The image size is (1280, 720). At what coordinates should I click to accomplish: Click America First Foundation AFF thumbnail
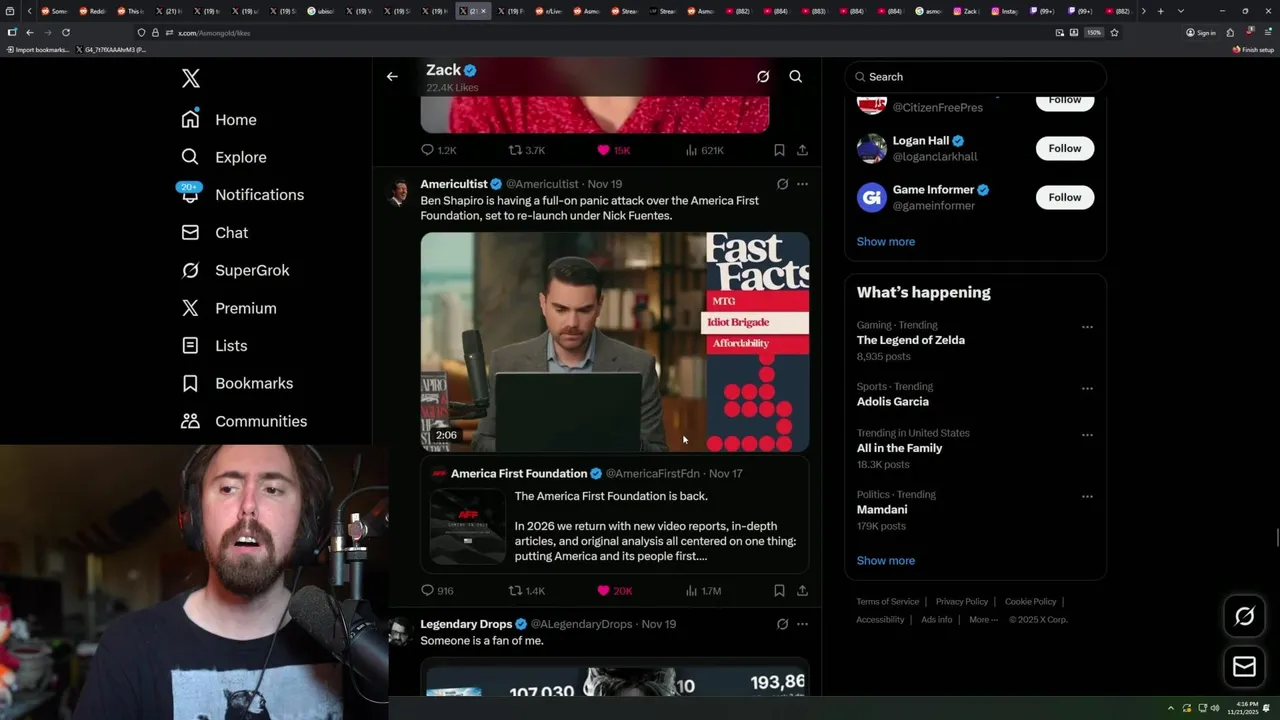(467, 526)
